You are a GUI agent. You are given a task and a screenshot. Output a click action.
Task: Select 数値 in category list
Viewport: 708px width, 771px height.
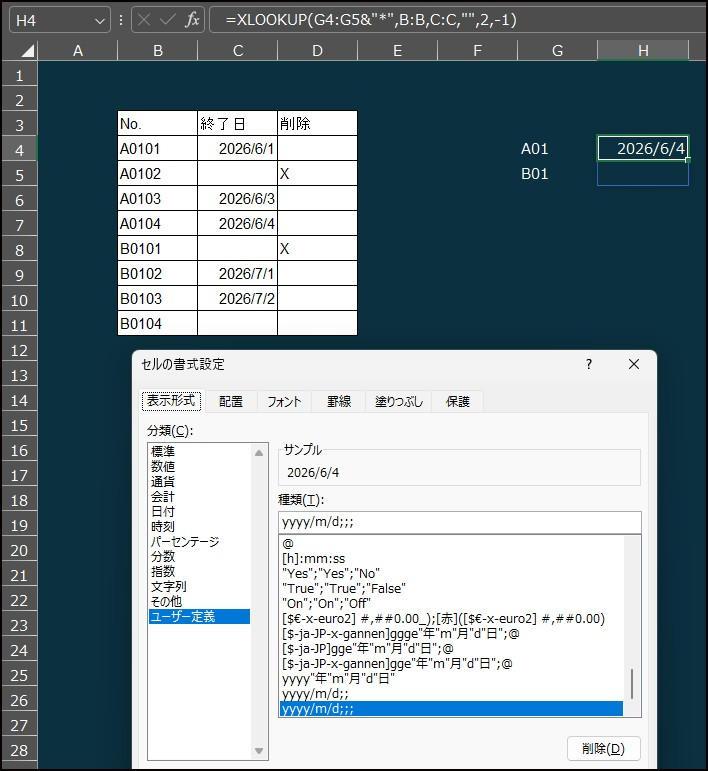[200, 466]
